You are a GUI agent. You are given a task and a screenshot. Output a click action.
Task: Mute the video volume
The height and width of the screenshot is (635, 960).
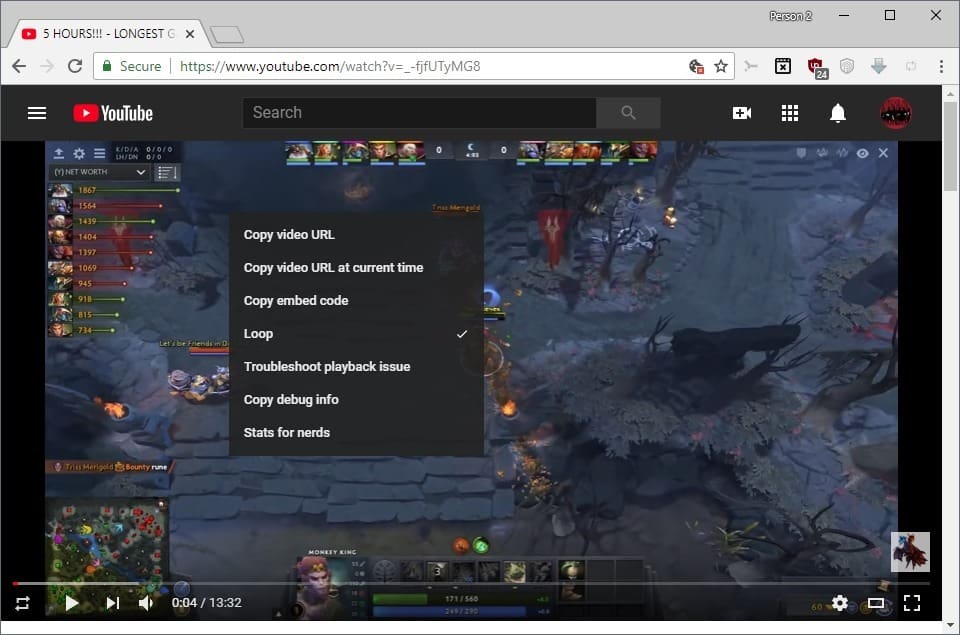[x=147, y=603]
